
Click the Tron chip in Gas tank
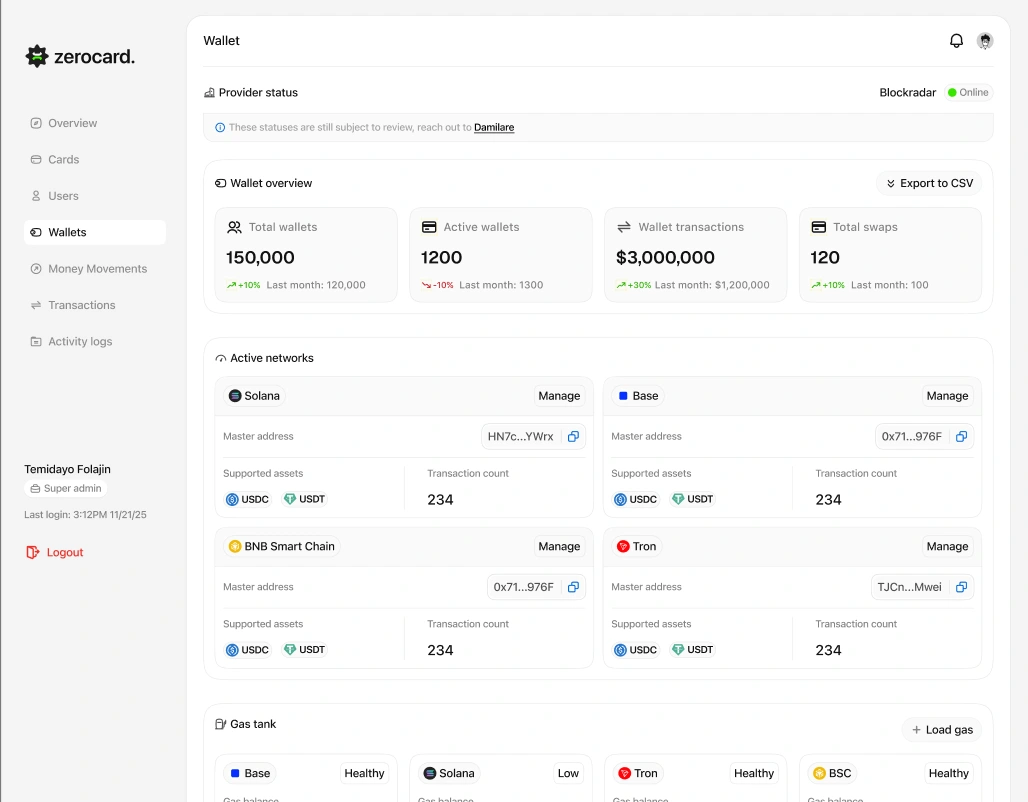point(638,774)
